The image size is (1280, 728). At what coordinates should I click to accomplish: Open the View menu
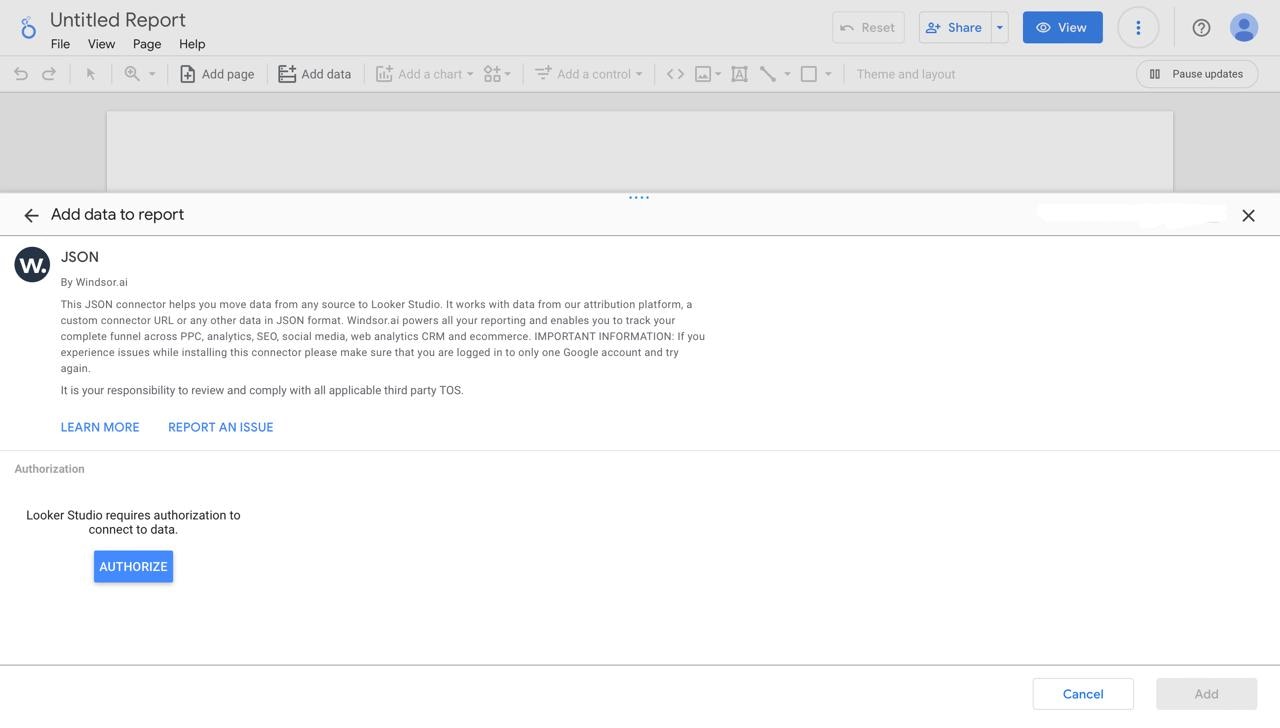point(101,44)
